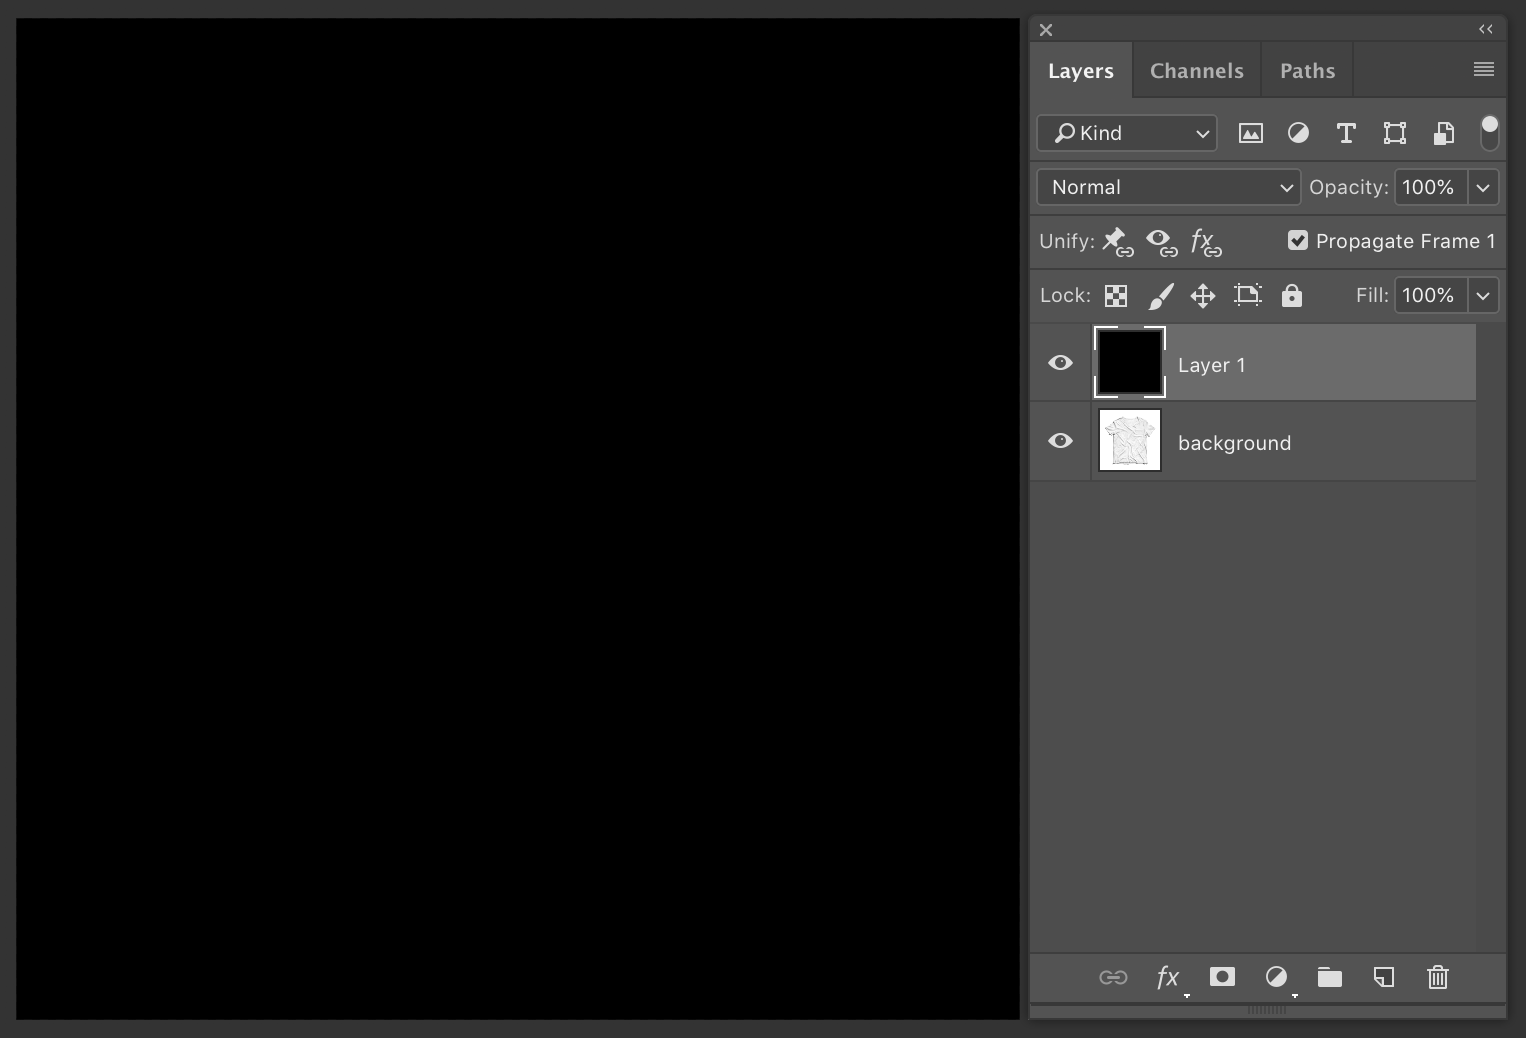Add a layer style to Layer 1

(x=1167, y=978)
